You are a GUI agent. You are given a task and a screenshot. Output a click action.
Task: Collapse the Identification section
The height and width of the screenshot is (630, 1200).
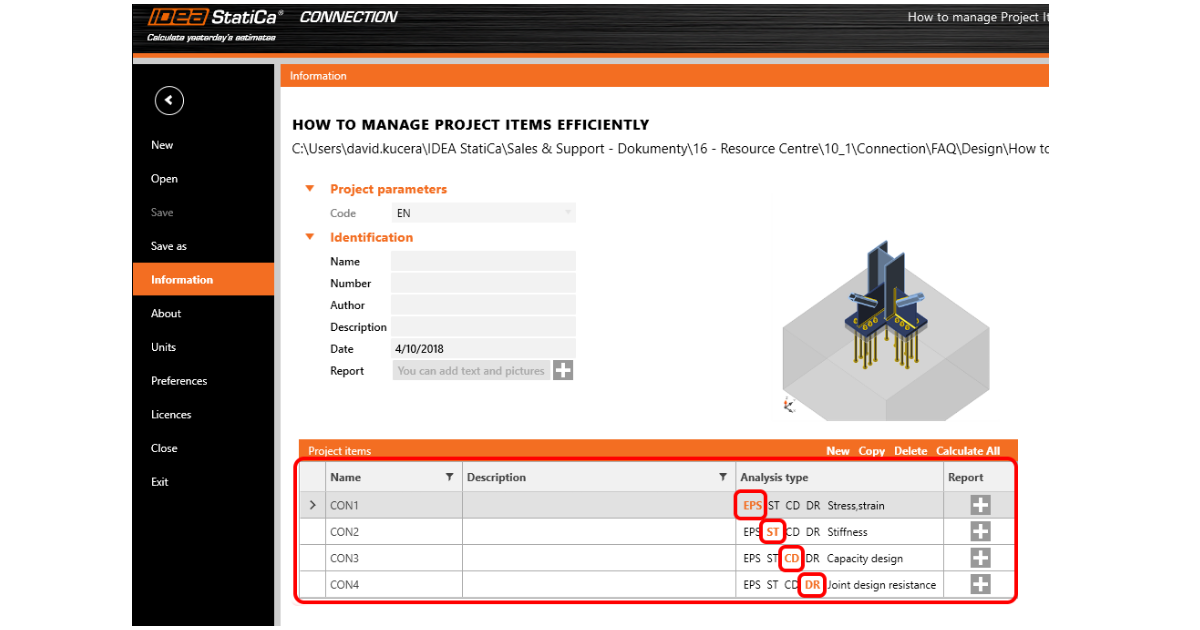(x=310, y=237)
